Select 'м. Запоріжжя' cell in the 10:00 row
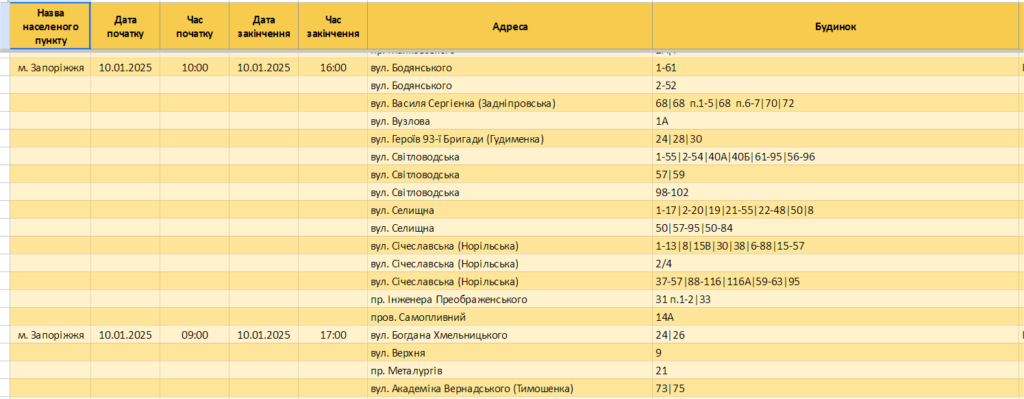 [50, 68]
